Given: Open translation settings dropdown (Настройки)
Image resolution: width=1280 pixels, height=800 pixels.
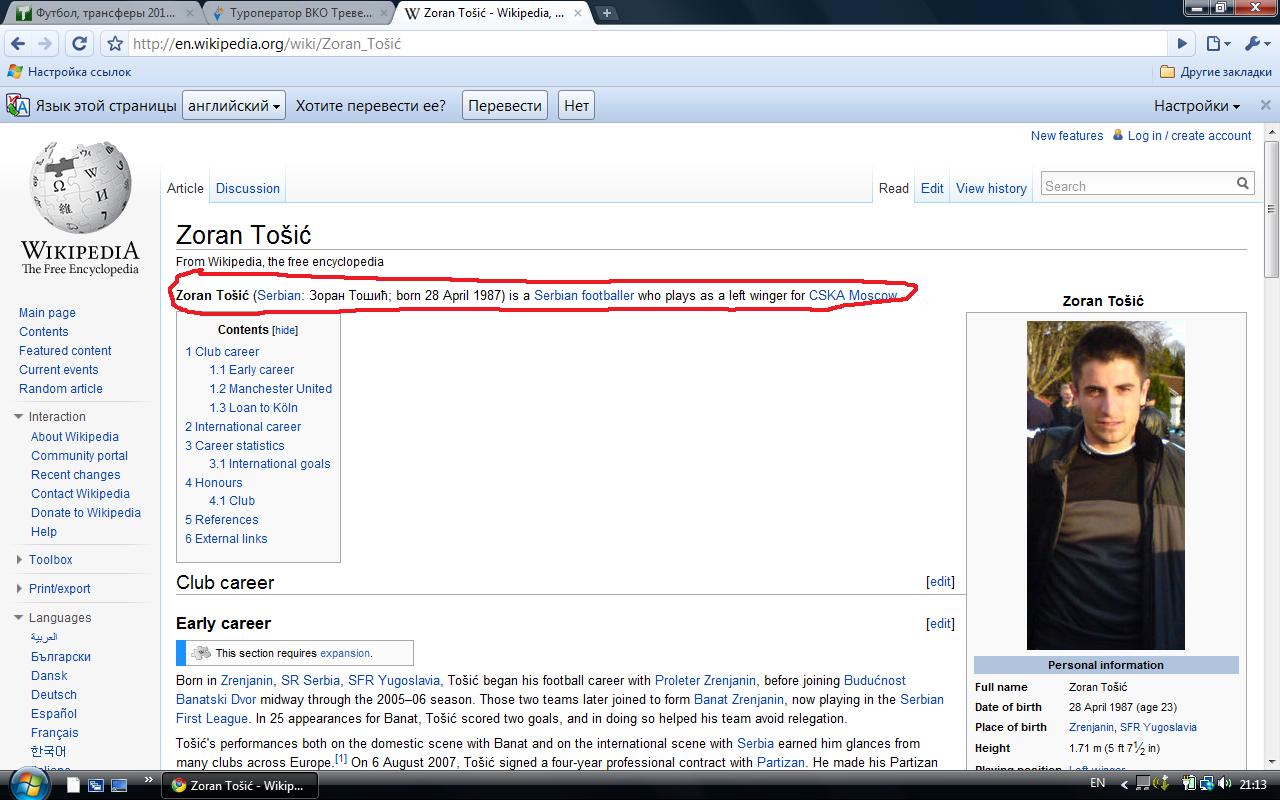Looking at the screenshot, I should click(1196, 106).
